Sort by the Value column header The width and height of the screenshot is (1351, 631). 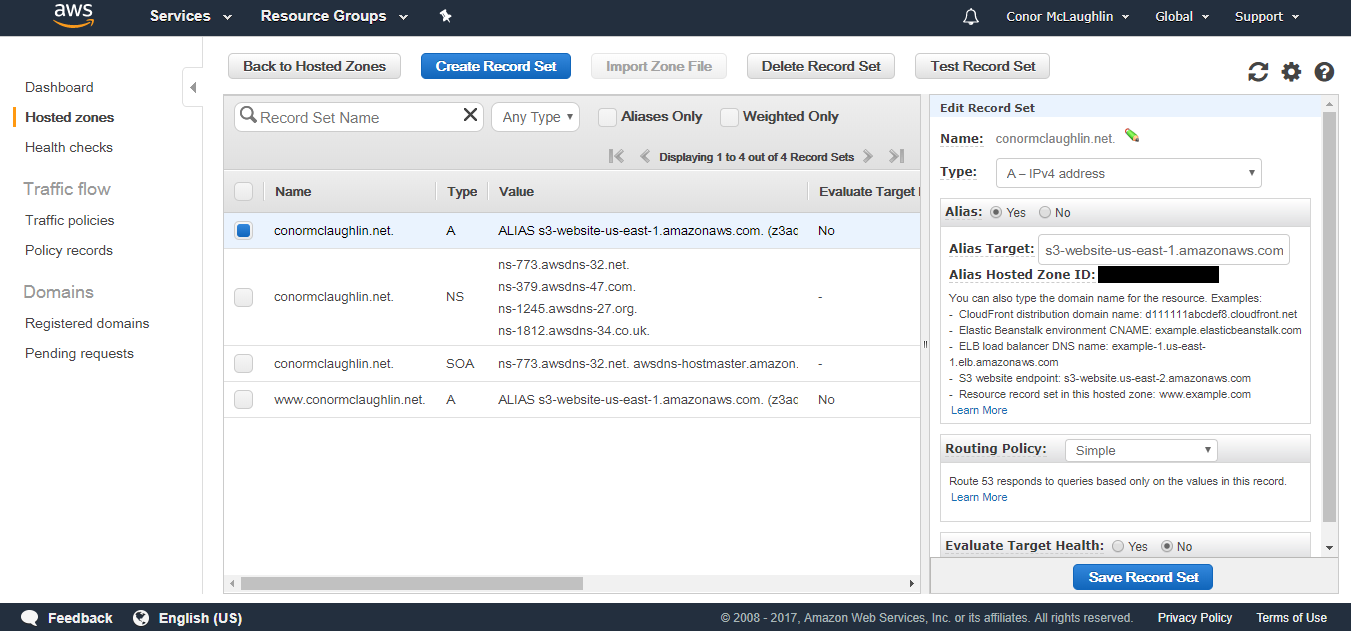pyautogui.click(x=516, y=191)
